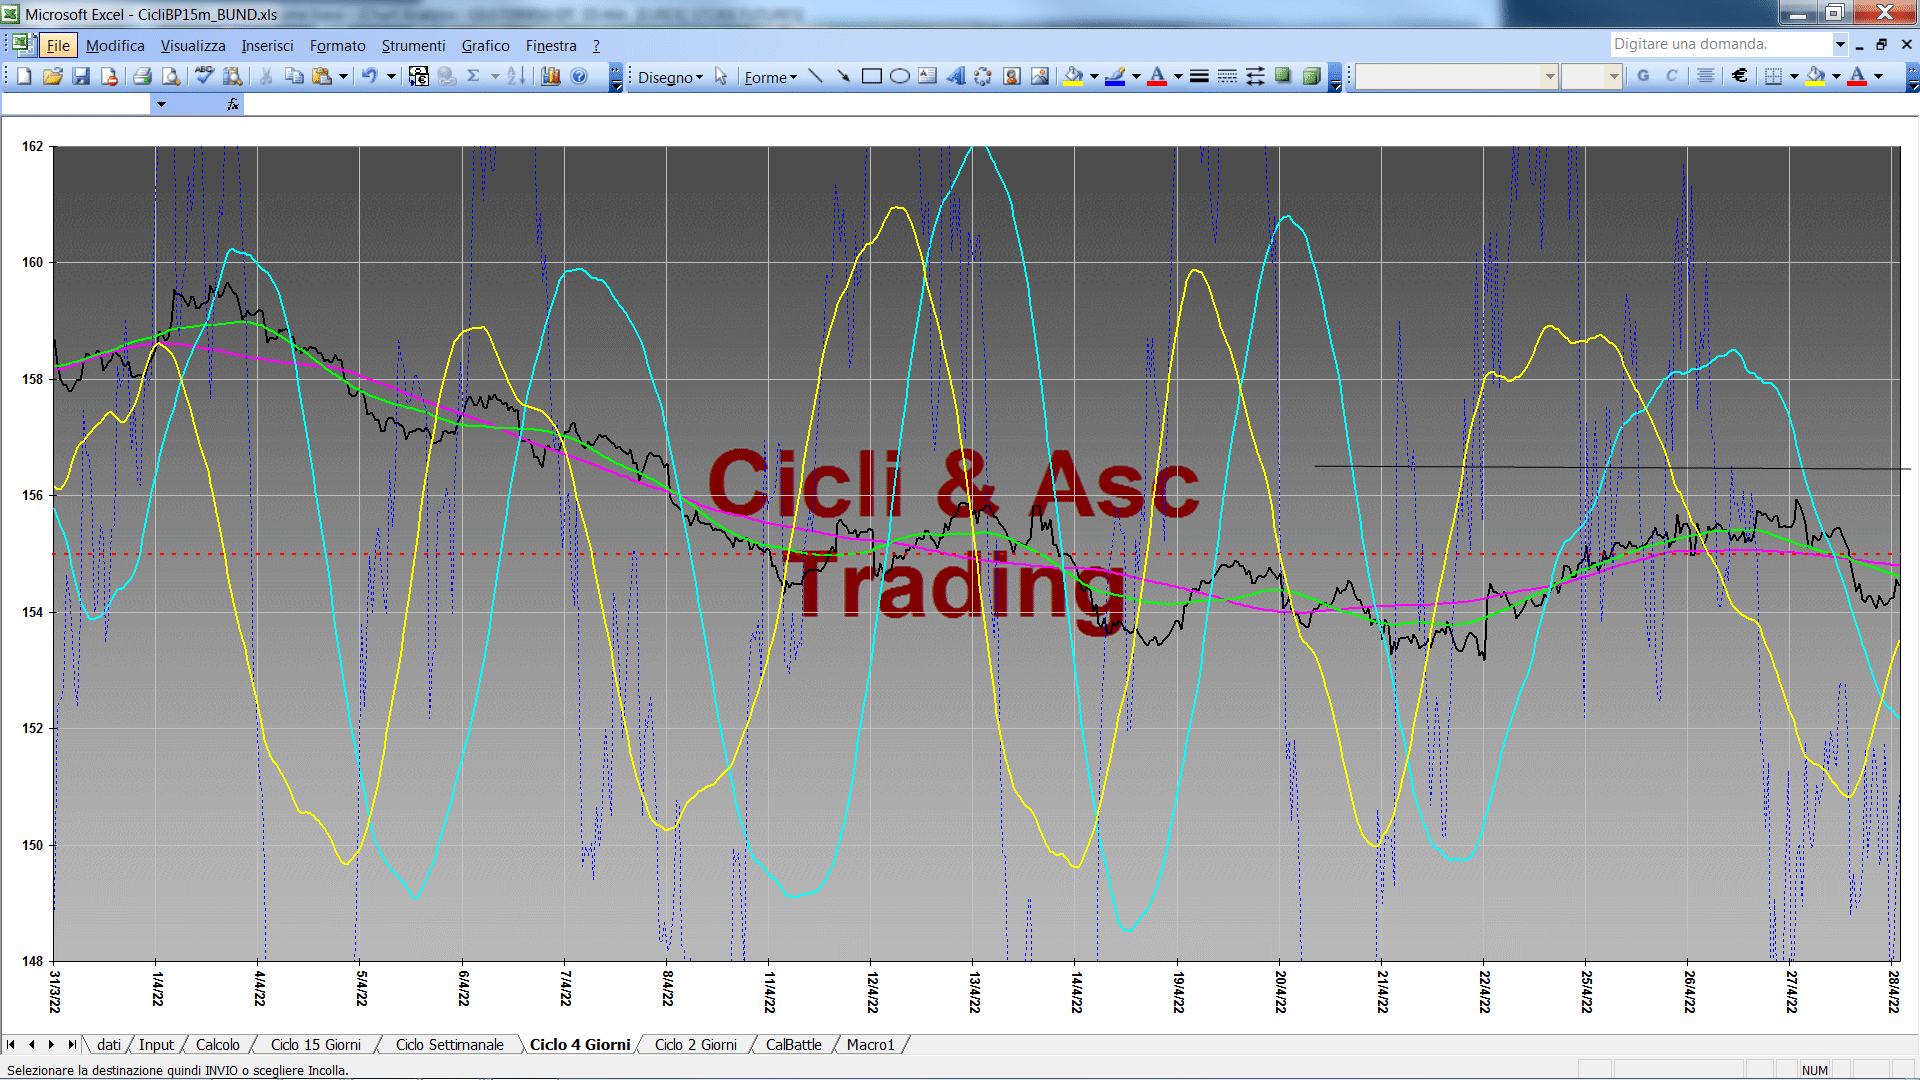Open the Modifica menu
1920x1080 pixels.
115,45
